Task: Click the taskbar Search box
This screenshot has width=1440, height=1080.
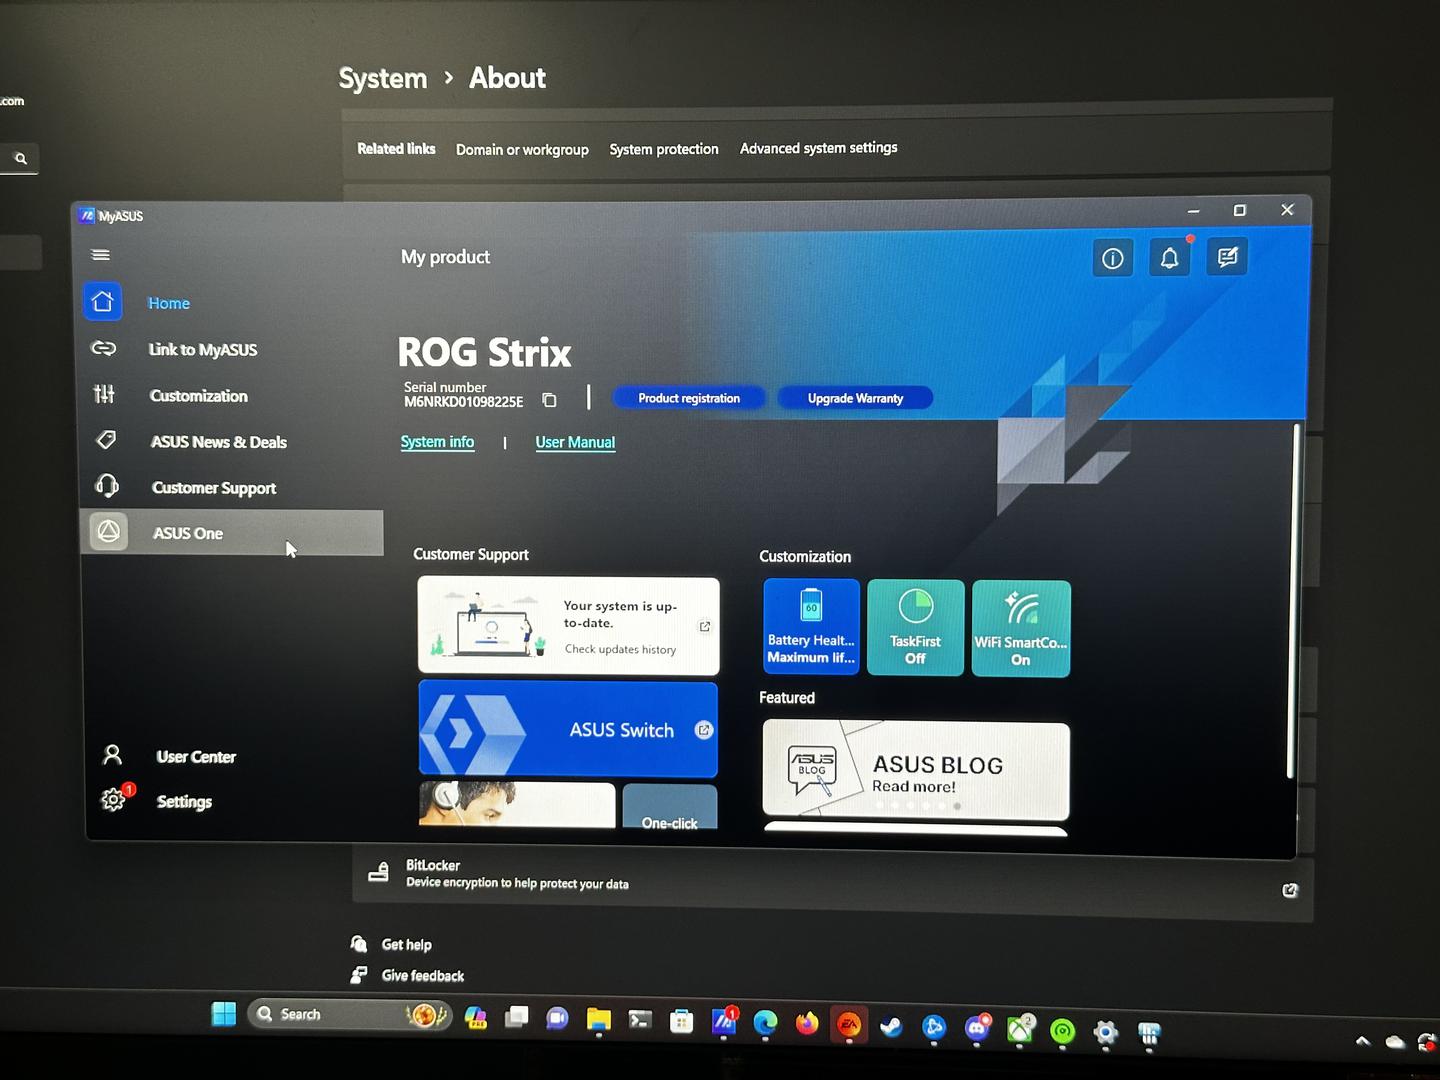Action: pyautogui.click(x=350, y=1014)
